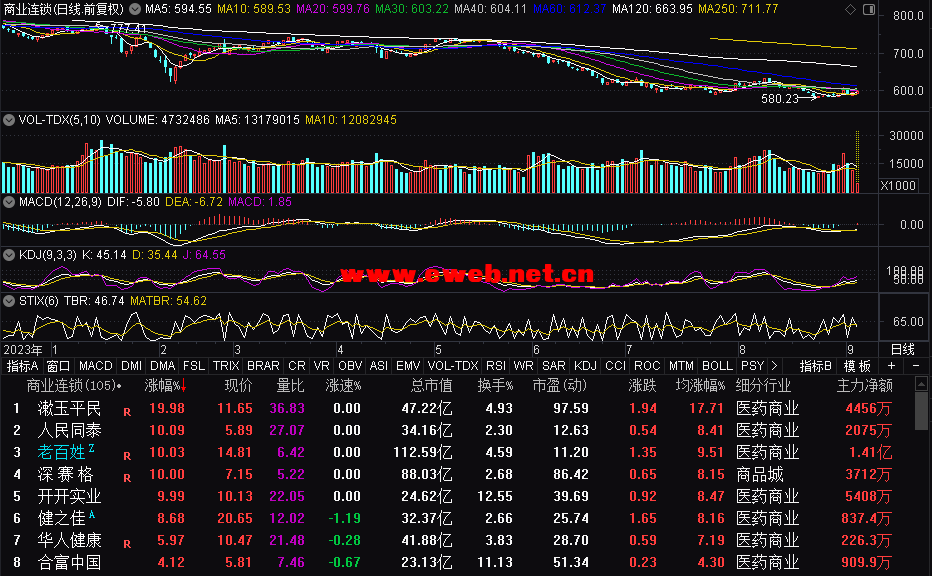Select the CR indicator tab

pyautogui.click(x=297, y=366)
